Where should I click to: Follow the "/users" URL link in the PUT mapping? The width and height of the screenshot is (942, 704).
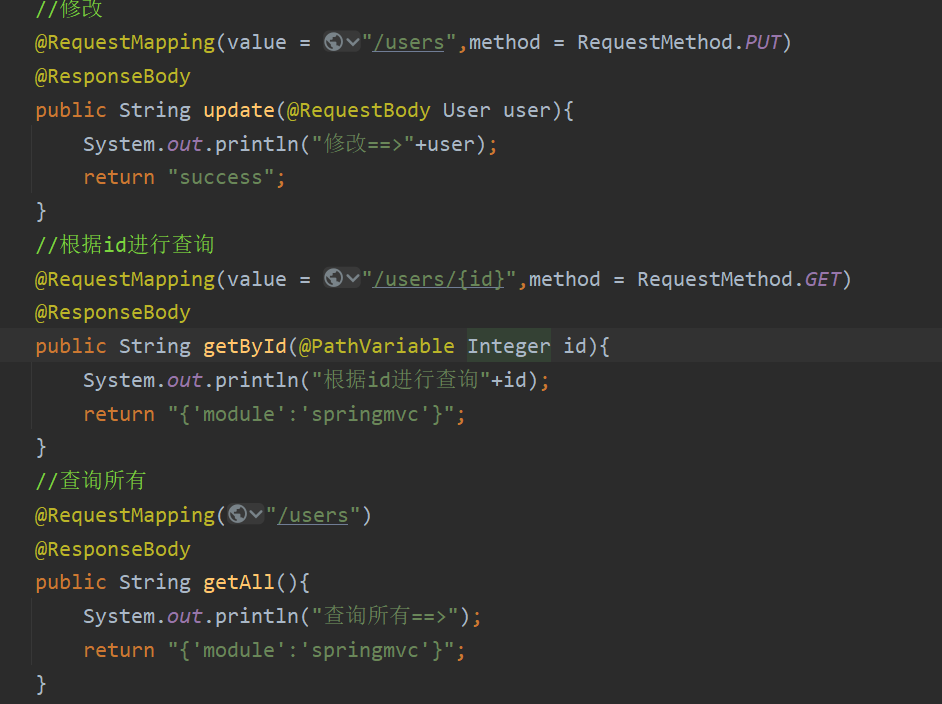click(x=408, y=42)
